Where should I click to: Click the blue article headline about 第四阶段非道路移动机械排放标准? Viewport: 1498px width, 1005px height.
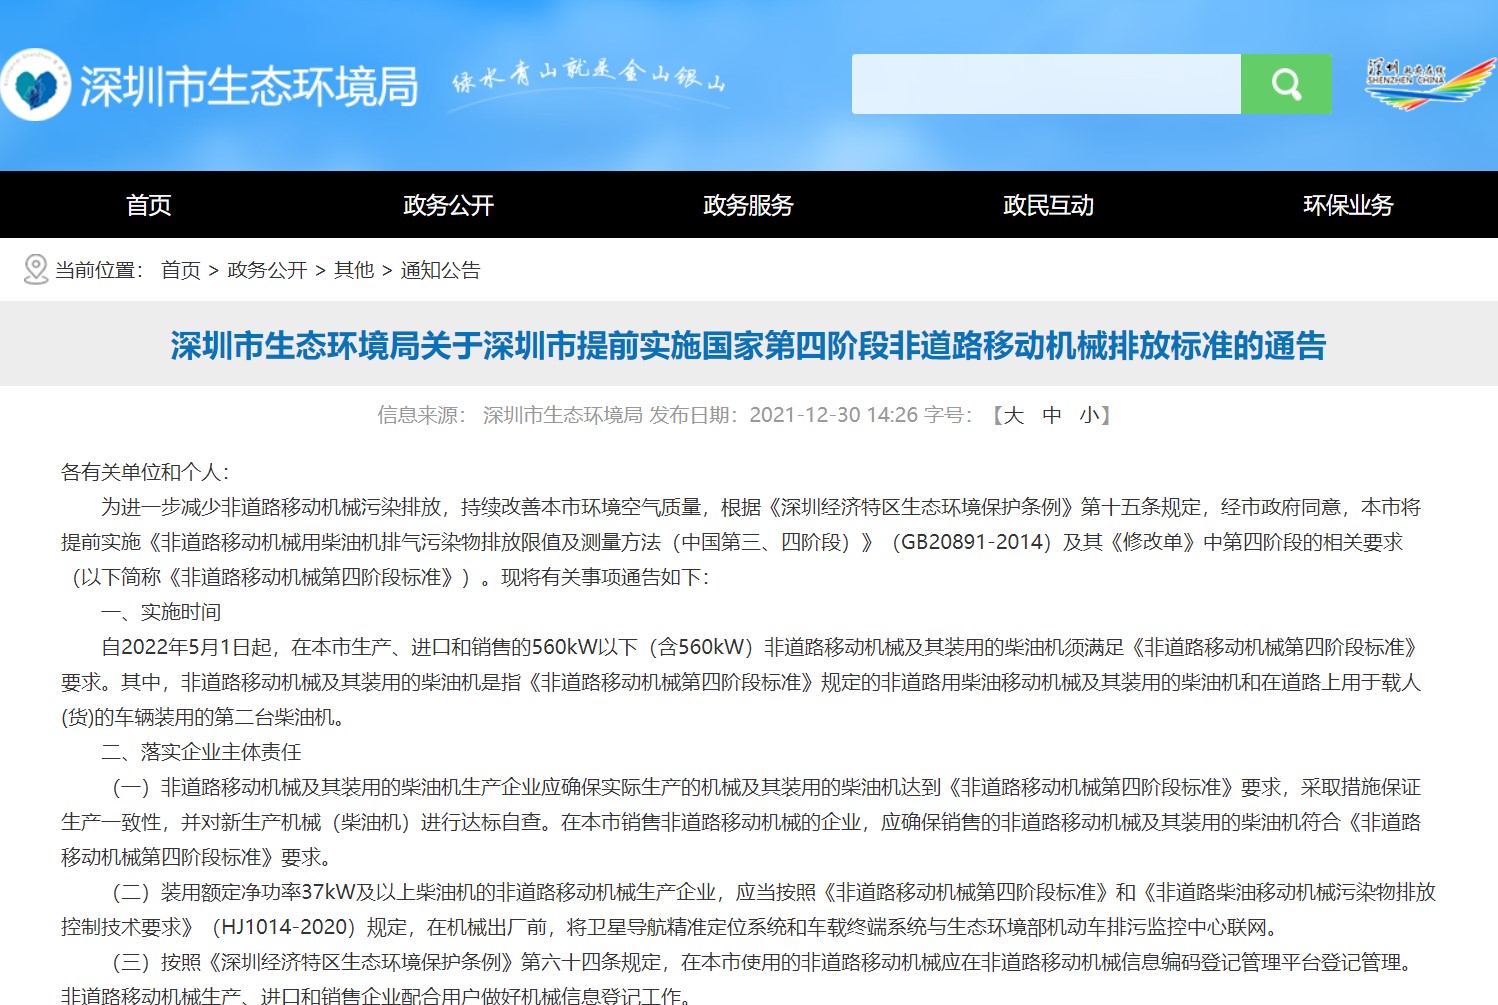[748, 346]
